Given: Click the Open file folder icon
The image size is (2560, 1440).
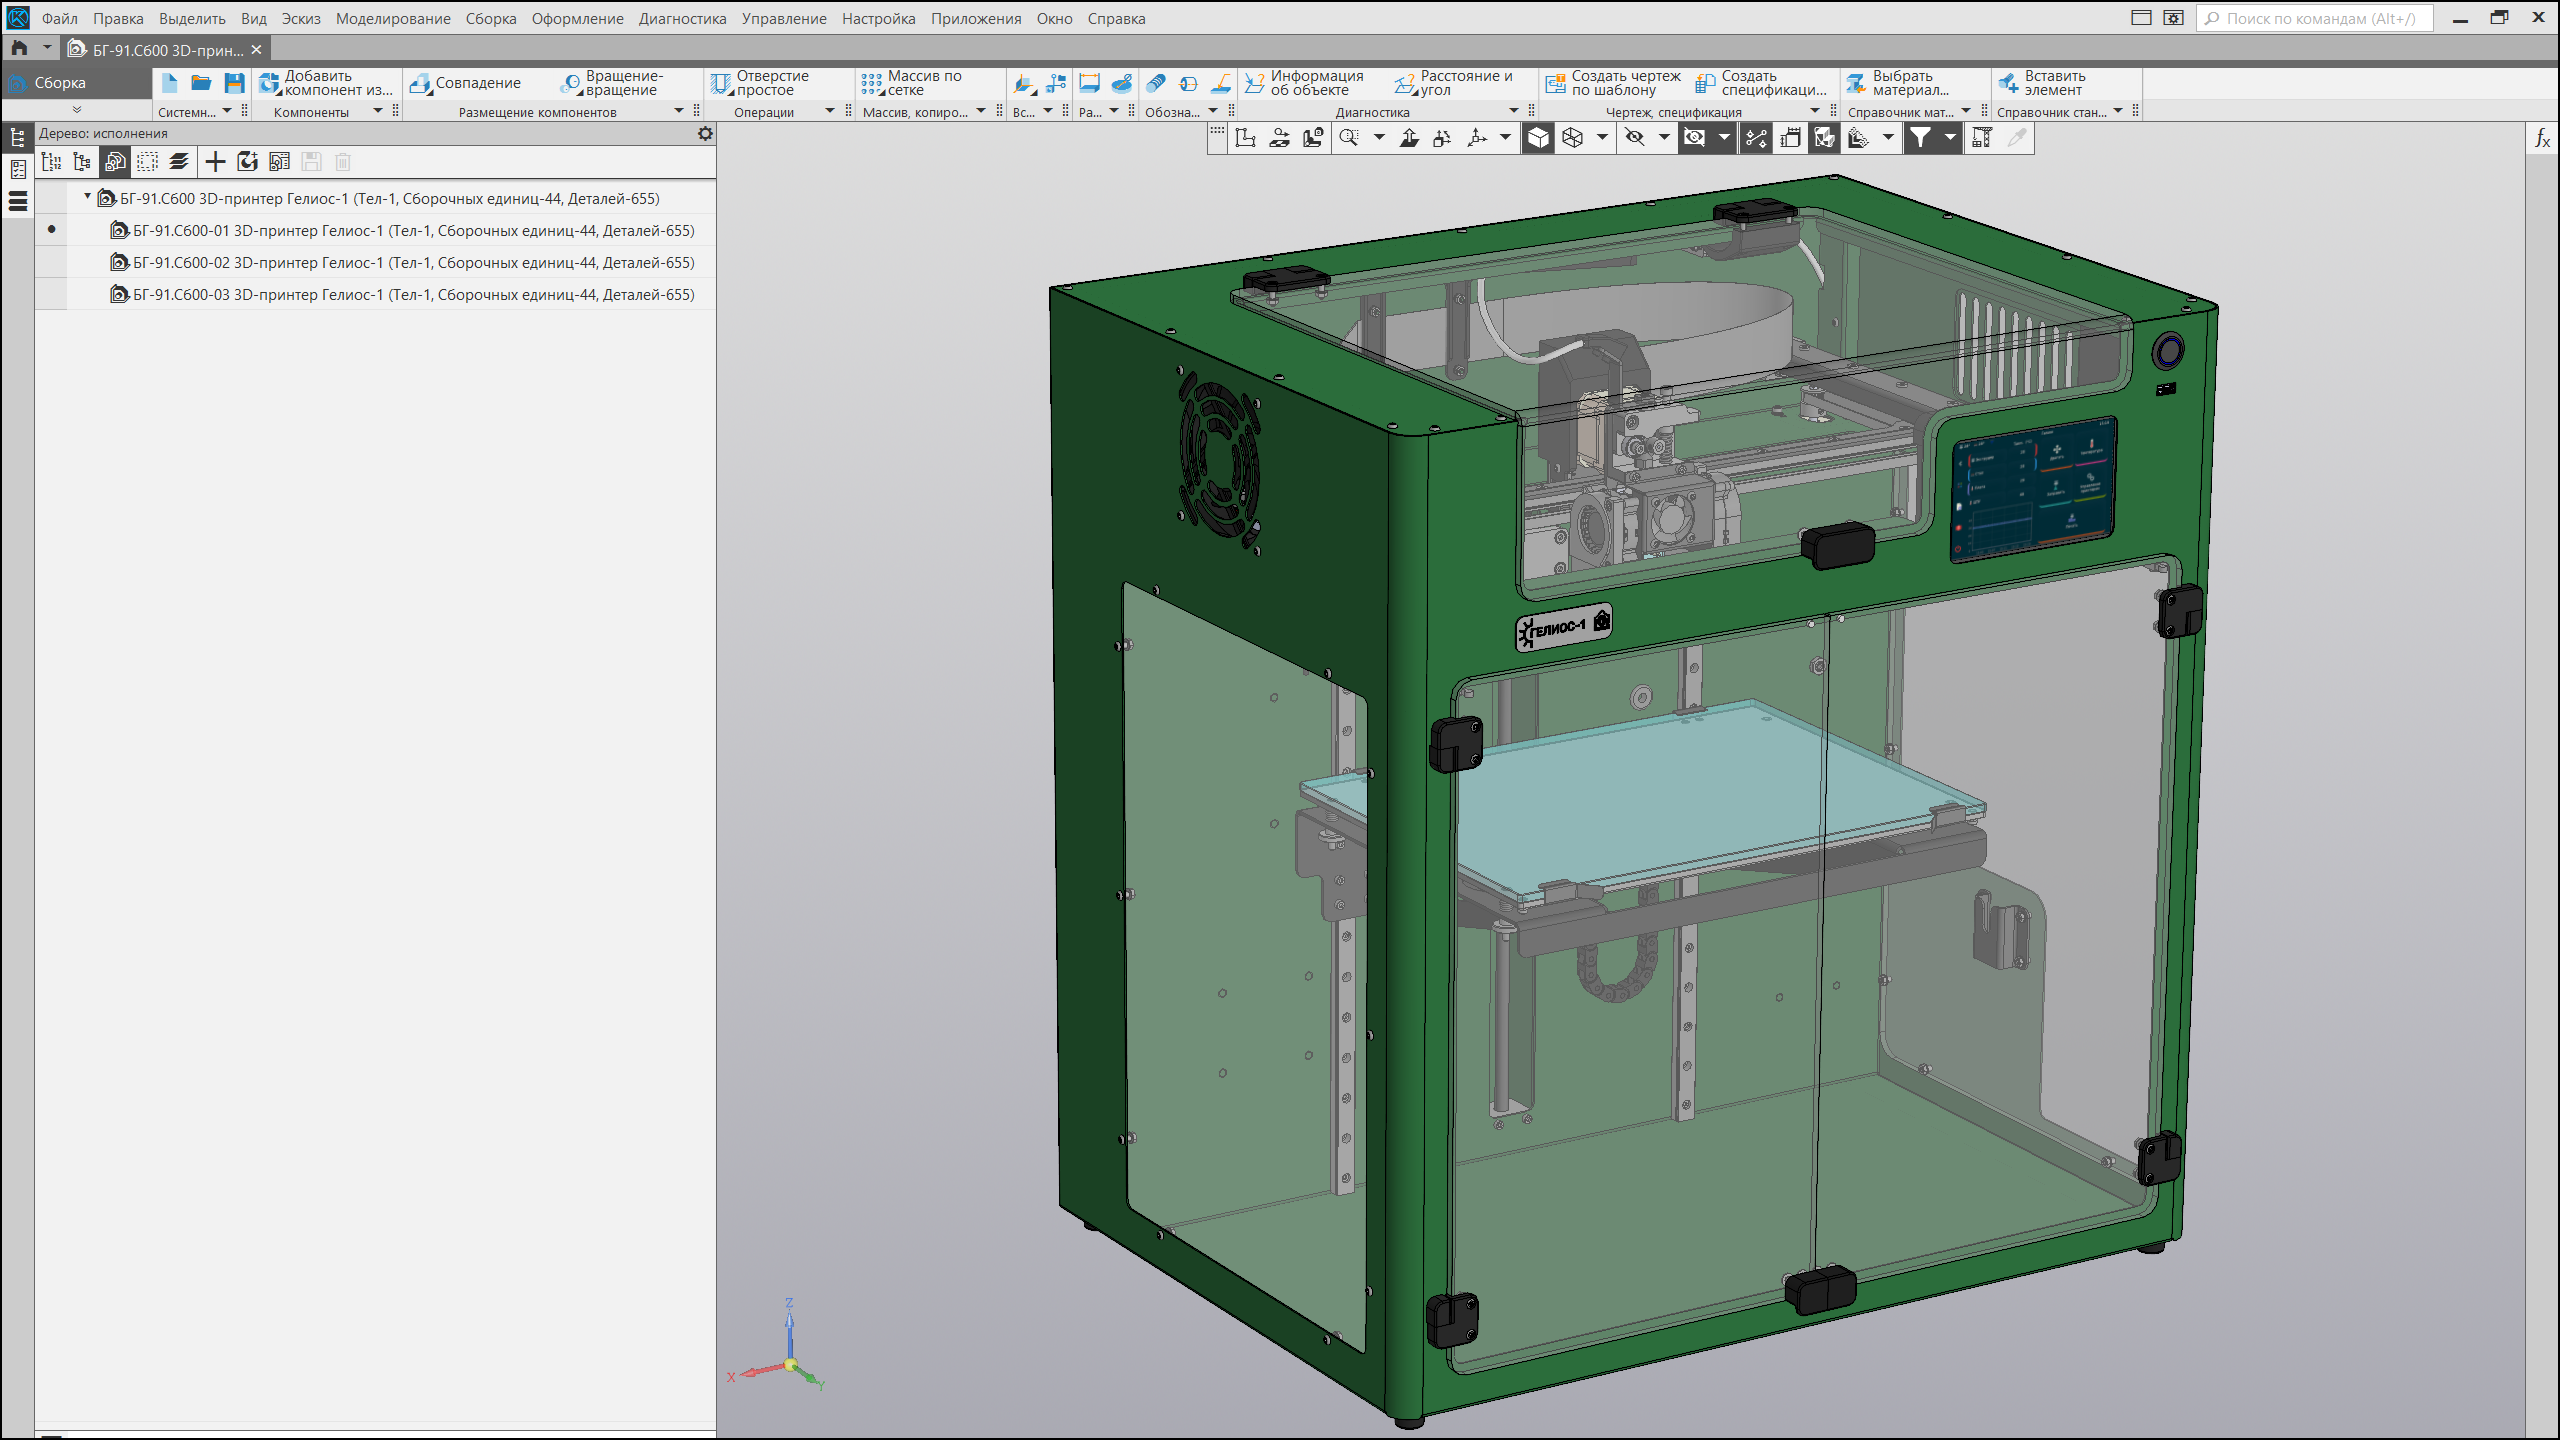Looking at the screenshot, I should click(201, 83).
